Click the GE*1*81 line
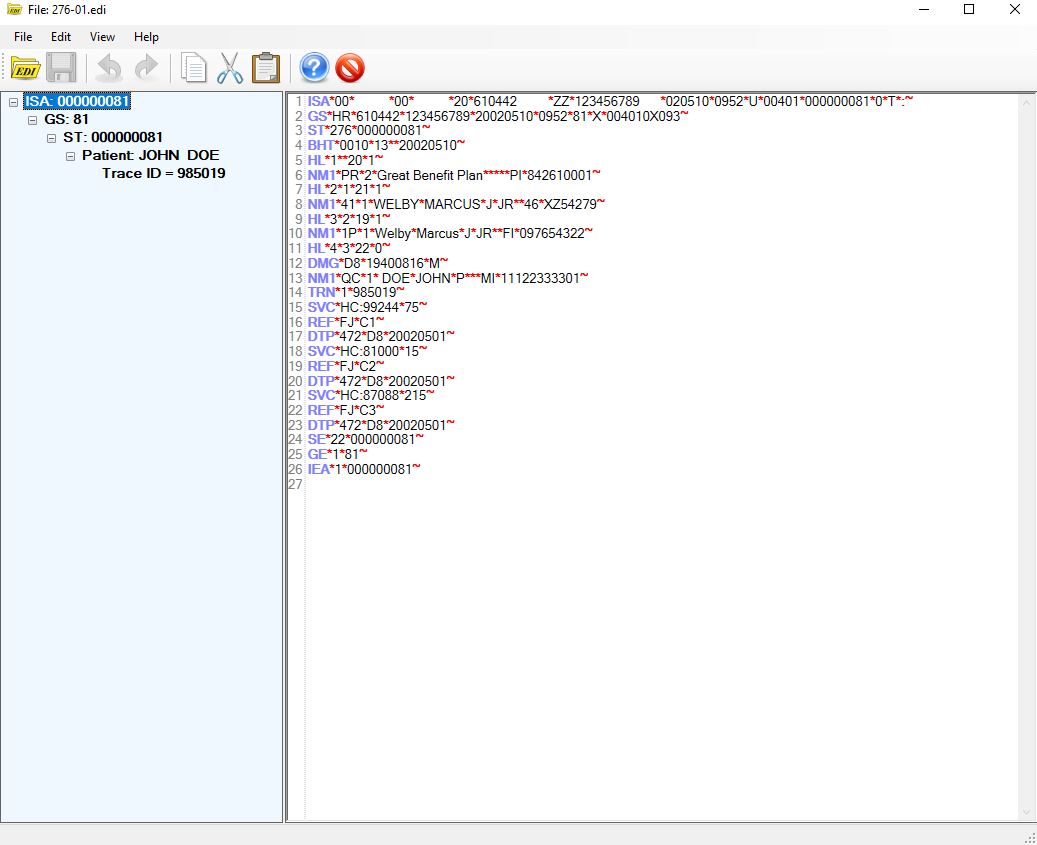The height and width of the screenshot is (845, 1037). (x=337, y=454)
